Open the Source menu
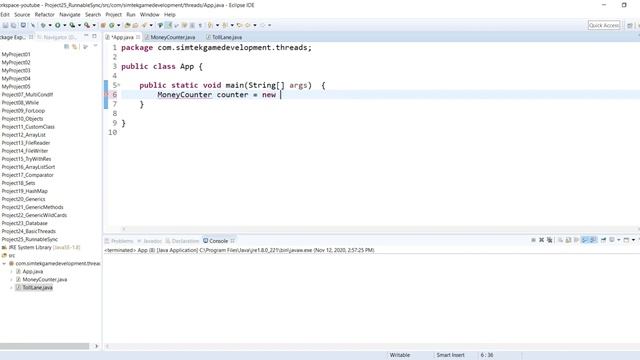 [x=22, y=15]
